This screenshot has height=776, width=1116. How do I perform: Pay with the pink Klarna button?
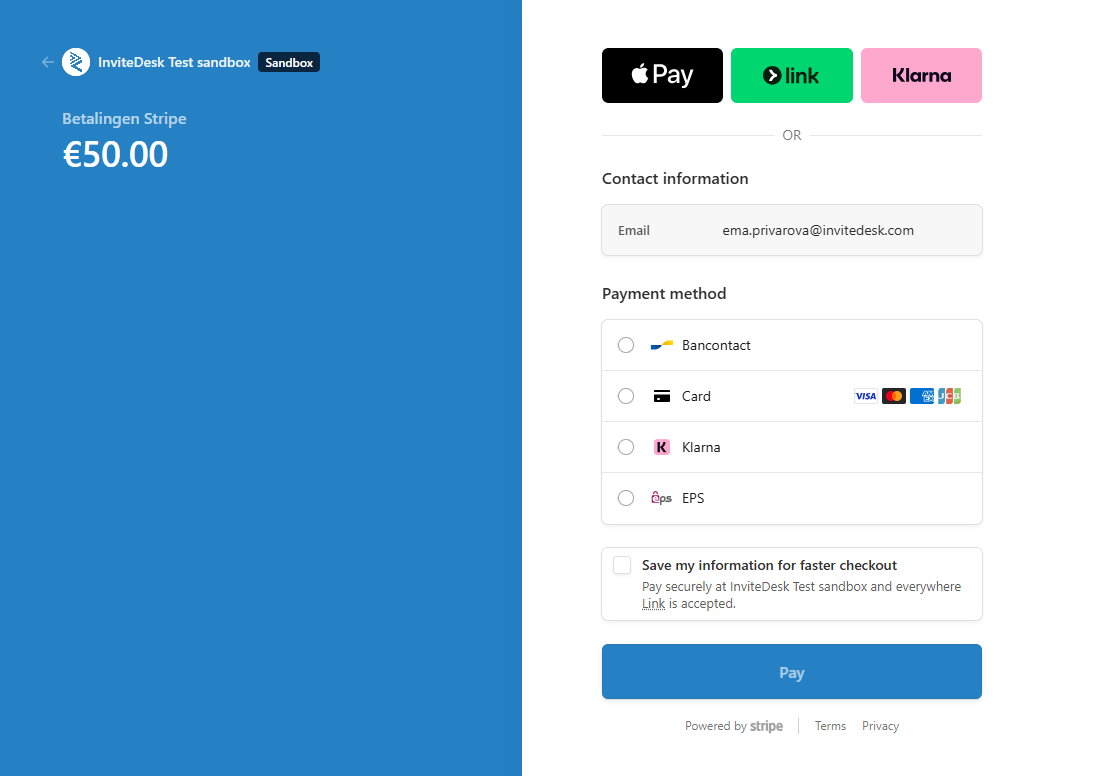point(921,75)
